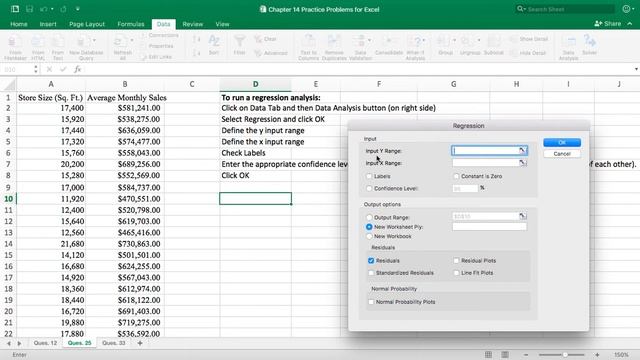Click the Share button
The height and width of the screenshot is (360, 640).
click(608, 24)
